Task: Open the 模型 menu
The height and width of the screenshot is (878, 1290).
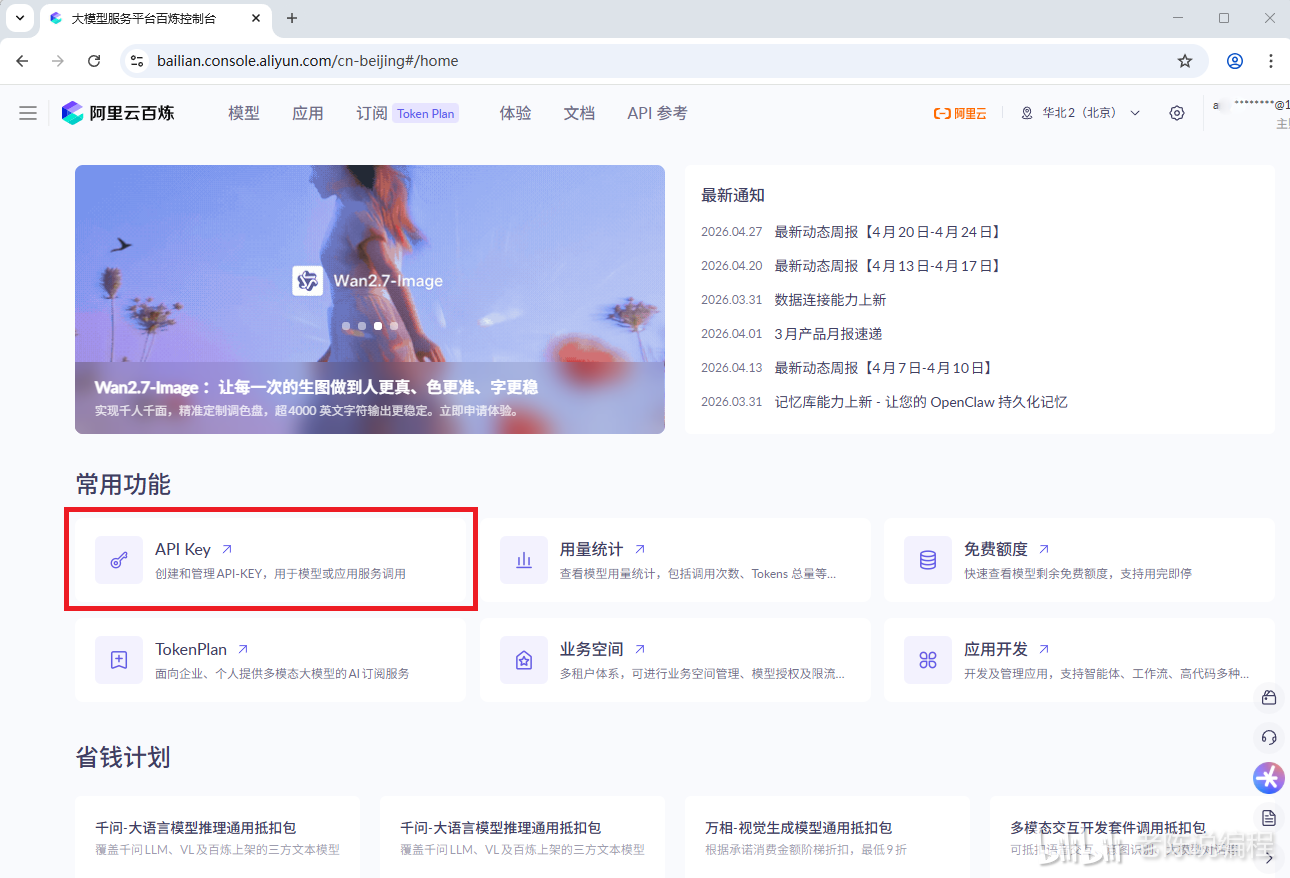Action: (x=244, y=113)
